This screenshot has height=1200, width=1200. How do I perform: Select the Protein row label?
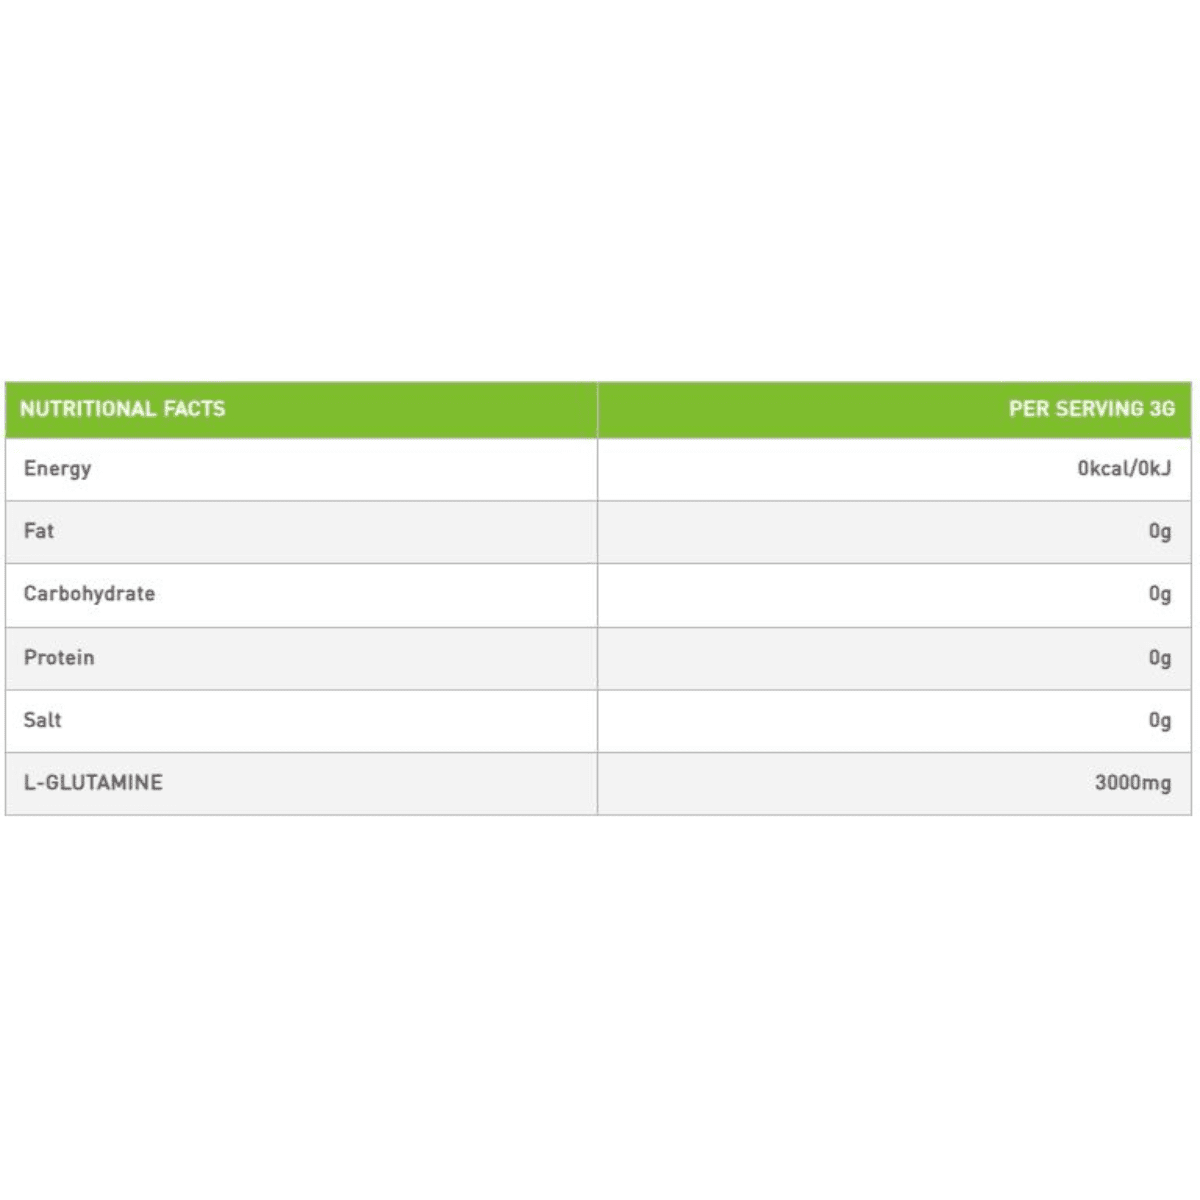[x=59, y=658]
